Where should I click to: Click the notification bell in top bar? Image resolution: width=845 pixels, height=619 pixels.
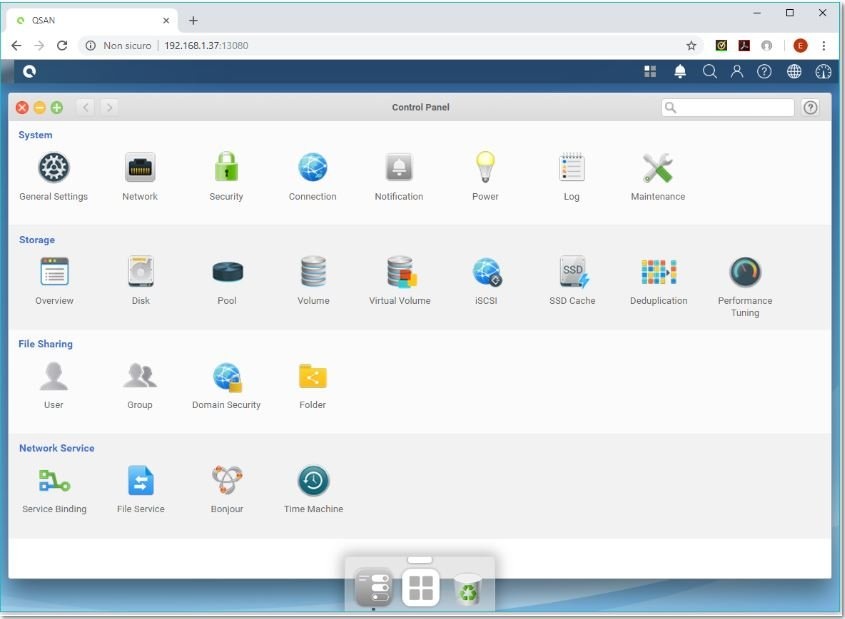tap(680, 72)
